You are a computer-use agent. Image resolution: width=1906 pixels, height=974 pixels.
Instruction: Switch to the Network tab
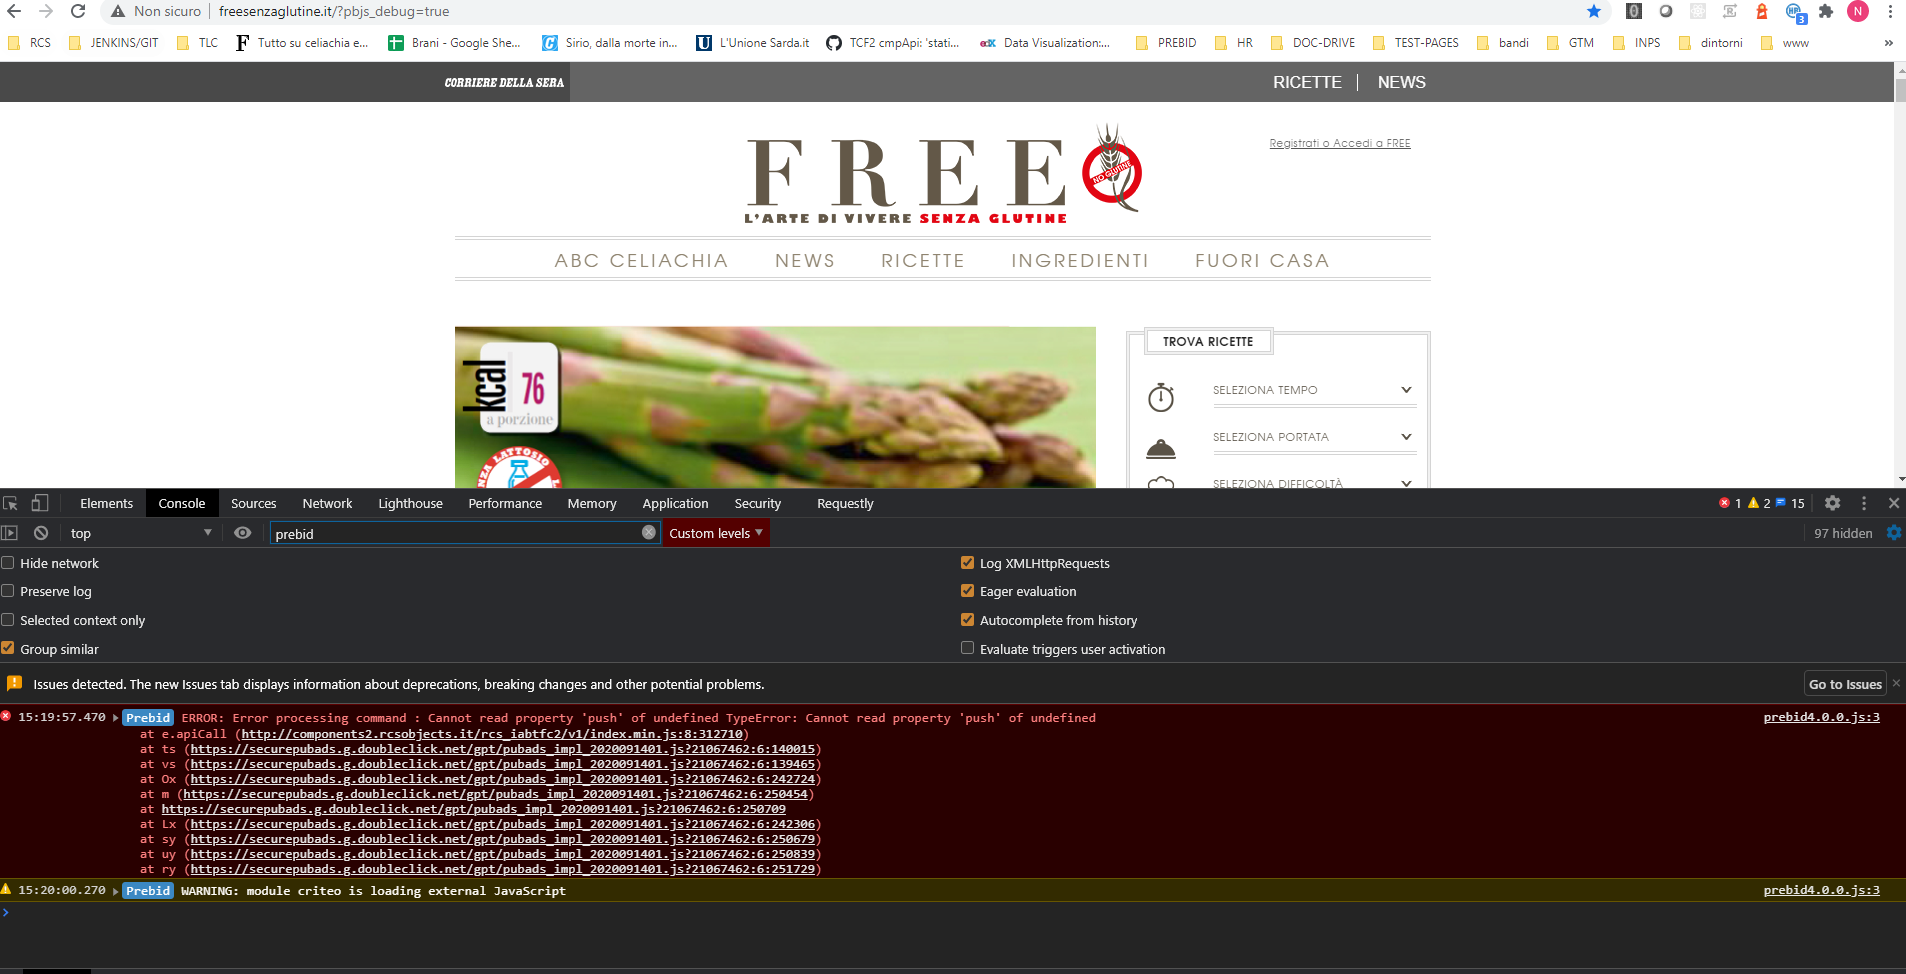click(x=327, y=503)
